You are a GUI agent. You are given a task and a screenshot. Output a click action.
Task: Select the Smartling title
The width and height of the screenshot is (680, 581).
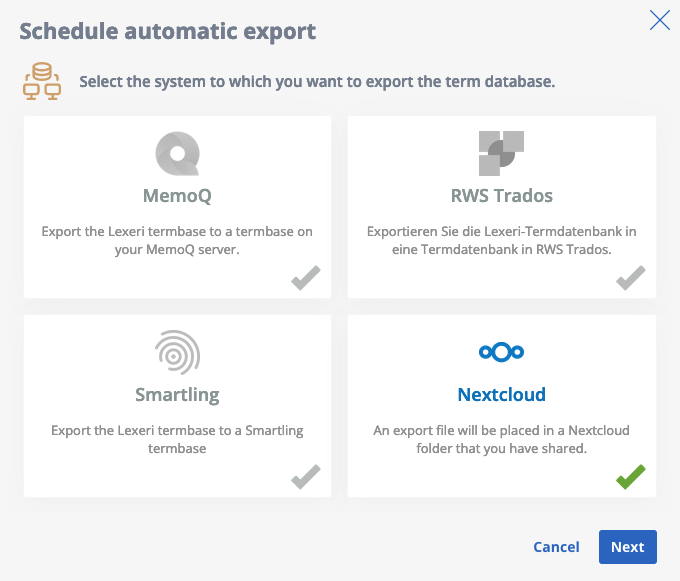177,395
